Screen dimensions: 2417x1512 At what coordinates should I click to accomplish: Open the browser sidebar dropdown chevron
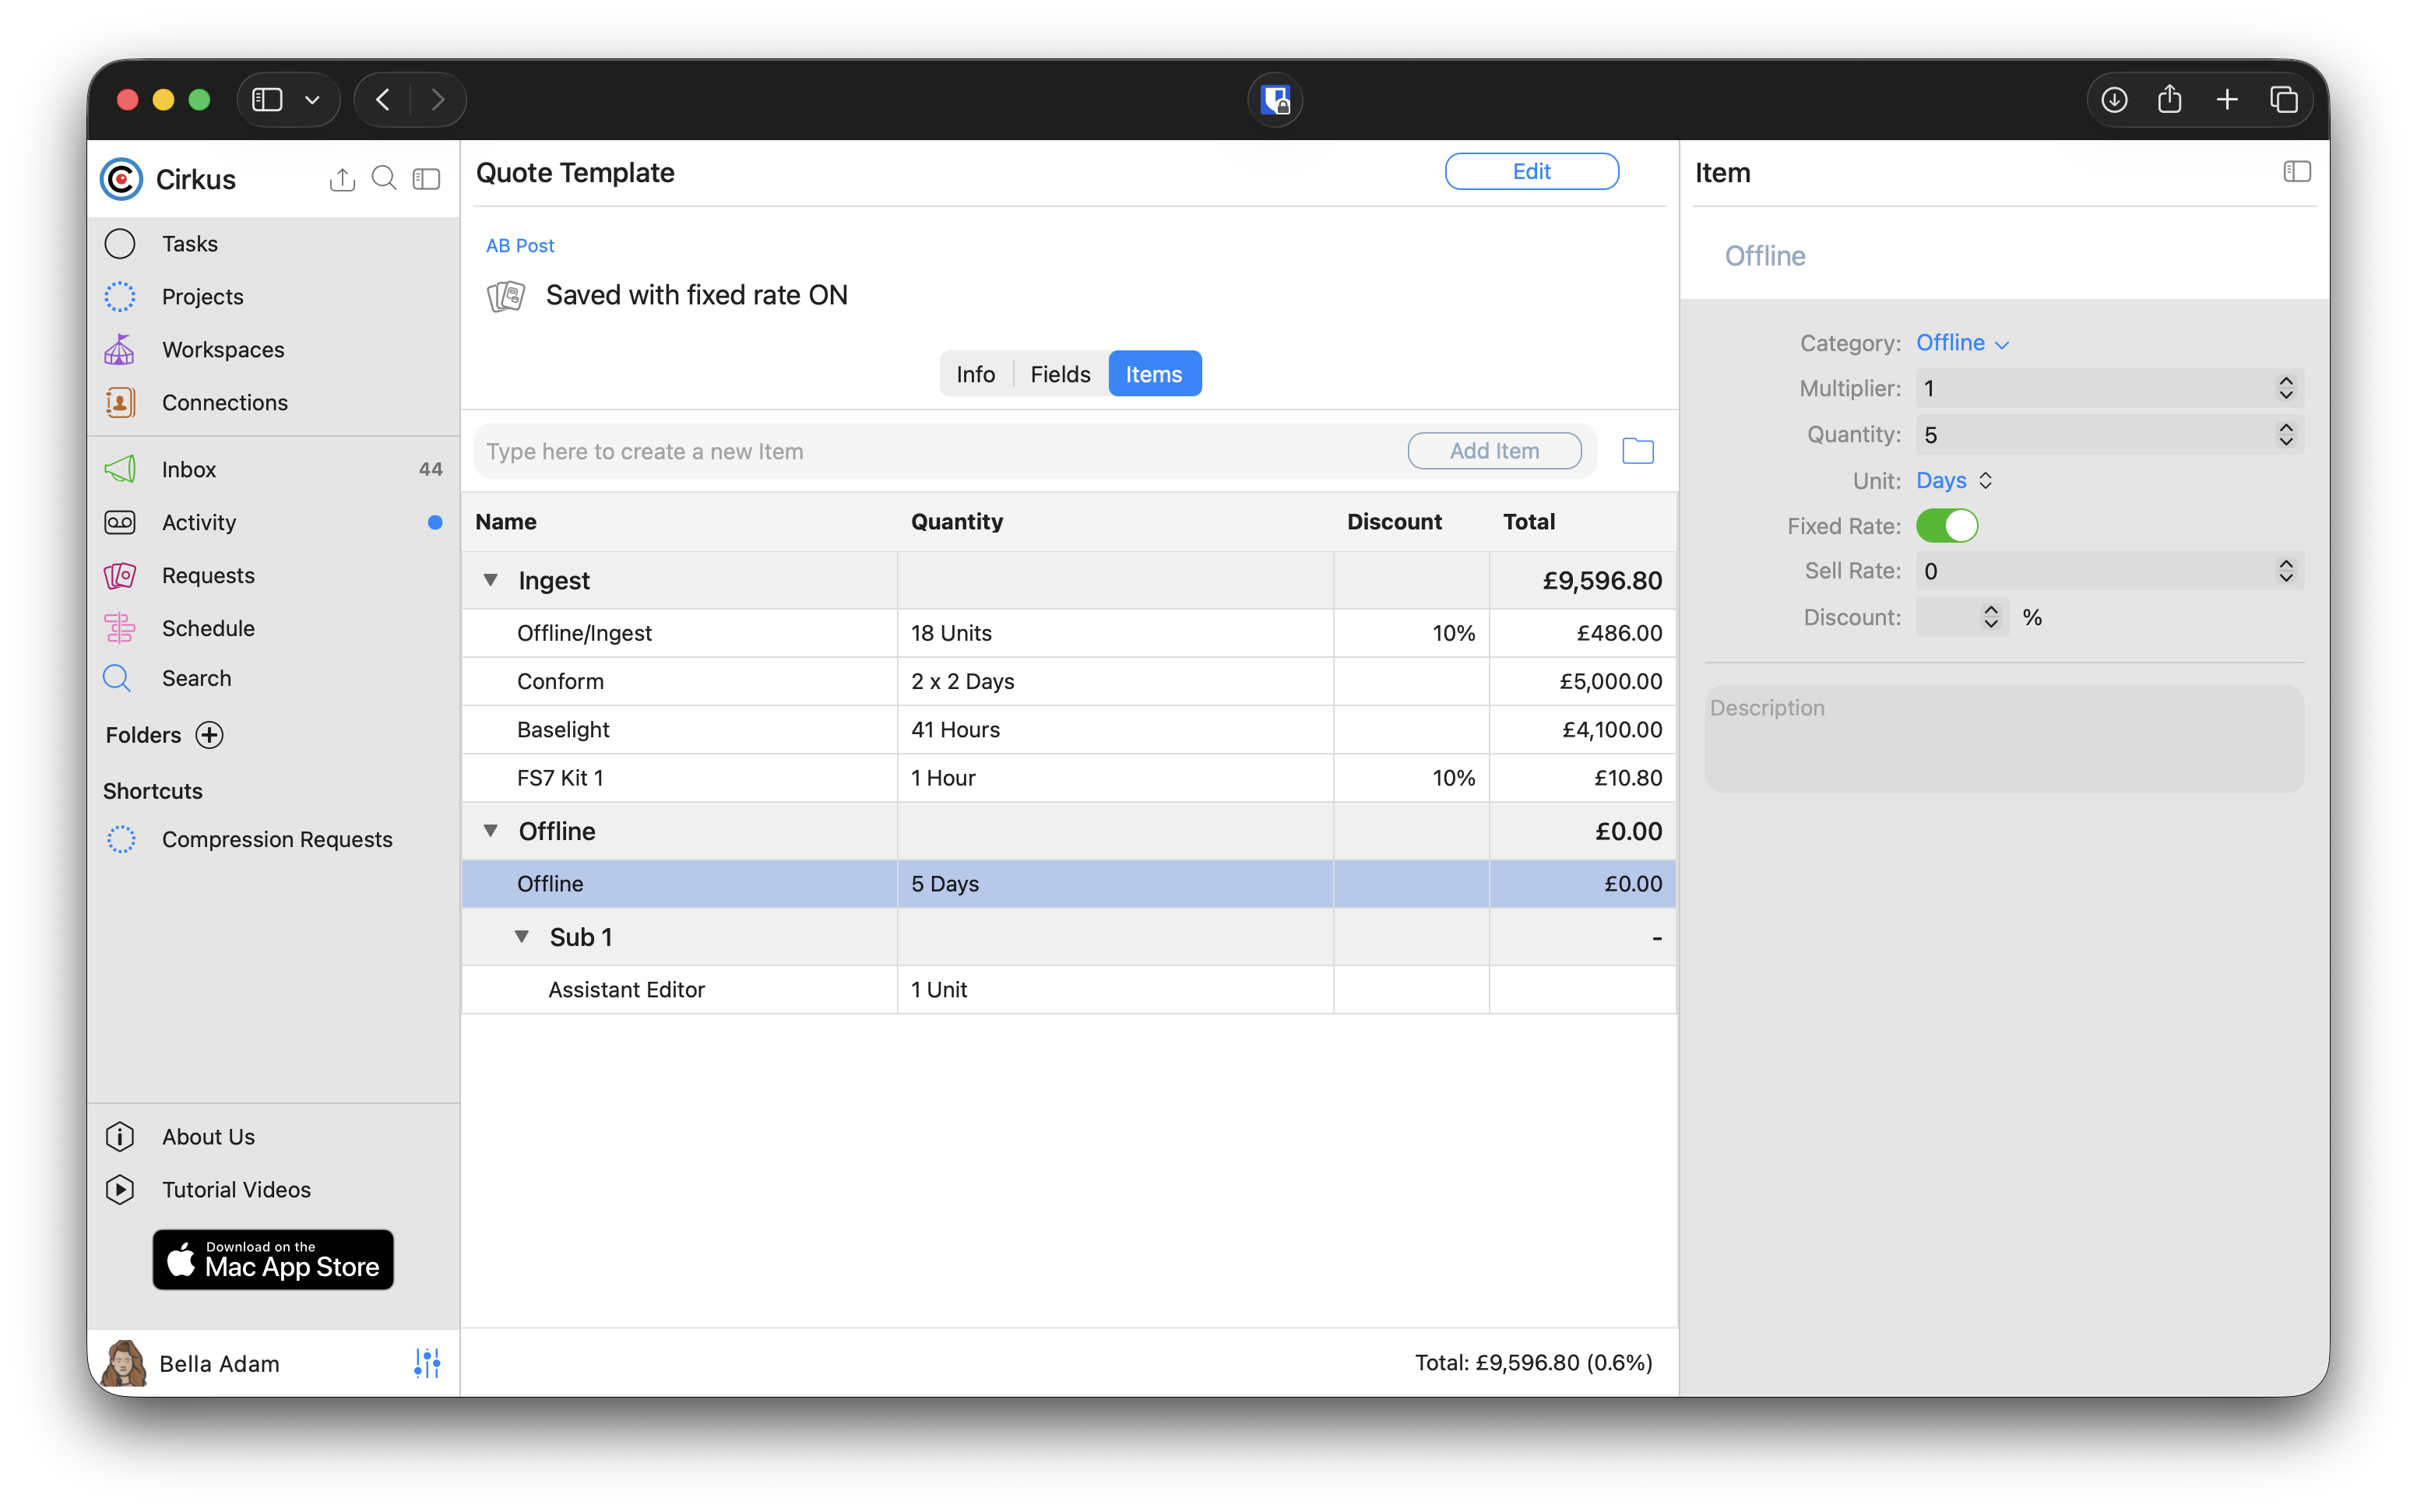click(312, 100)
